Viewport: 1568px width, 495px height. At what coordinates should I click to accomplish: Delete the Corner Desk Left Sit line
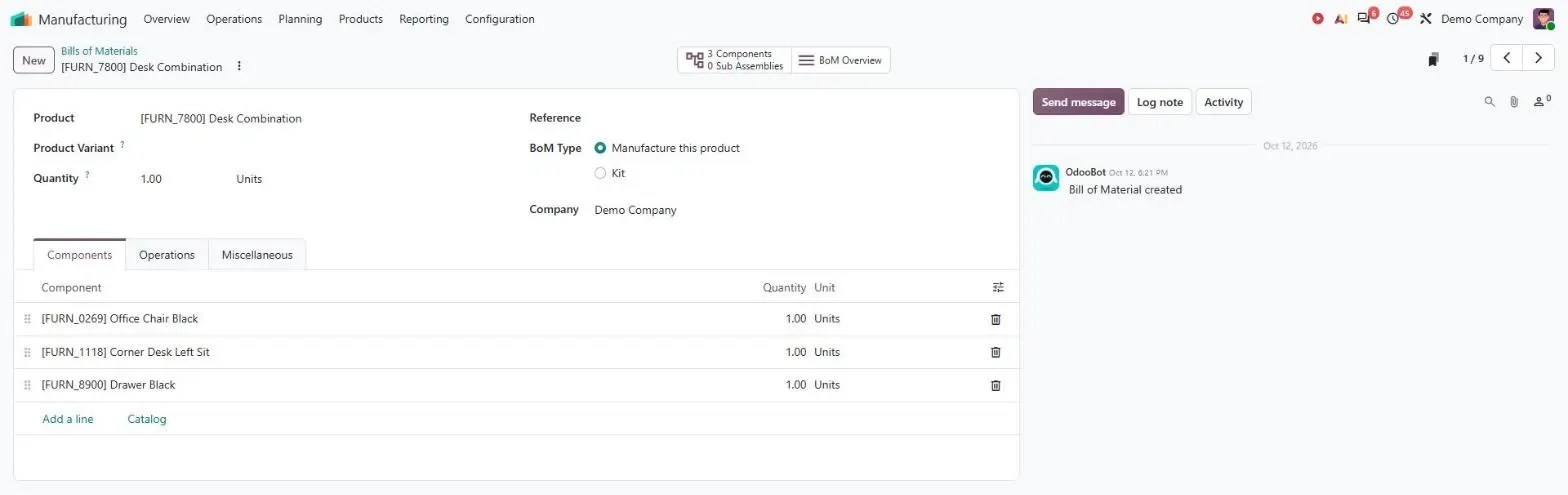(x=995, y=352)
